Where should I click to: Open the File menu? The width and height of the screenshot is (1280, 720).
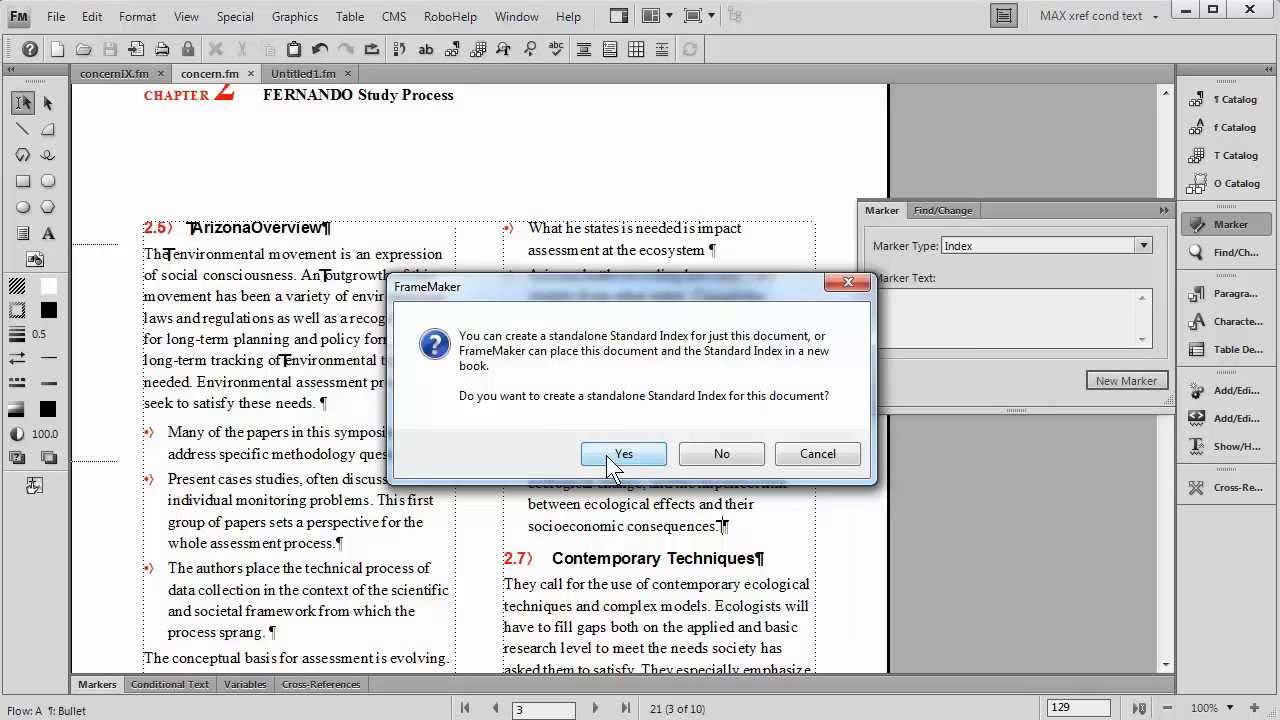56,17
